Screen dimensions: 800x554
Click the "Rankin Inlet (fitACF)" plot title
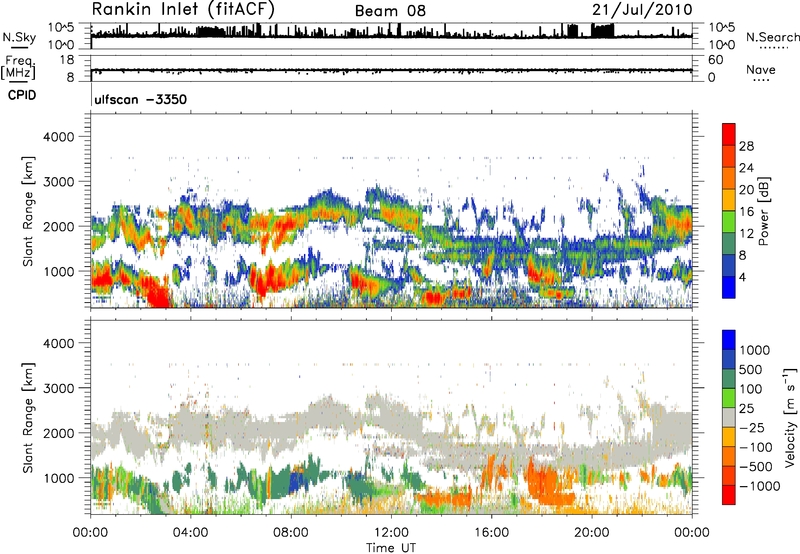[x=183, y=9]
